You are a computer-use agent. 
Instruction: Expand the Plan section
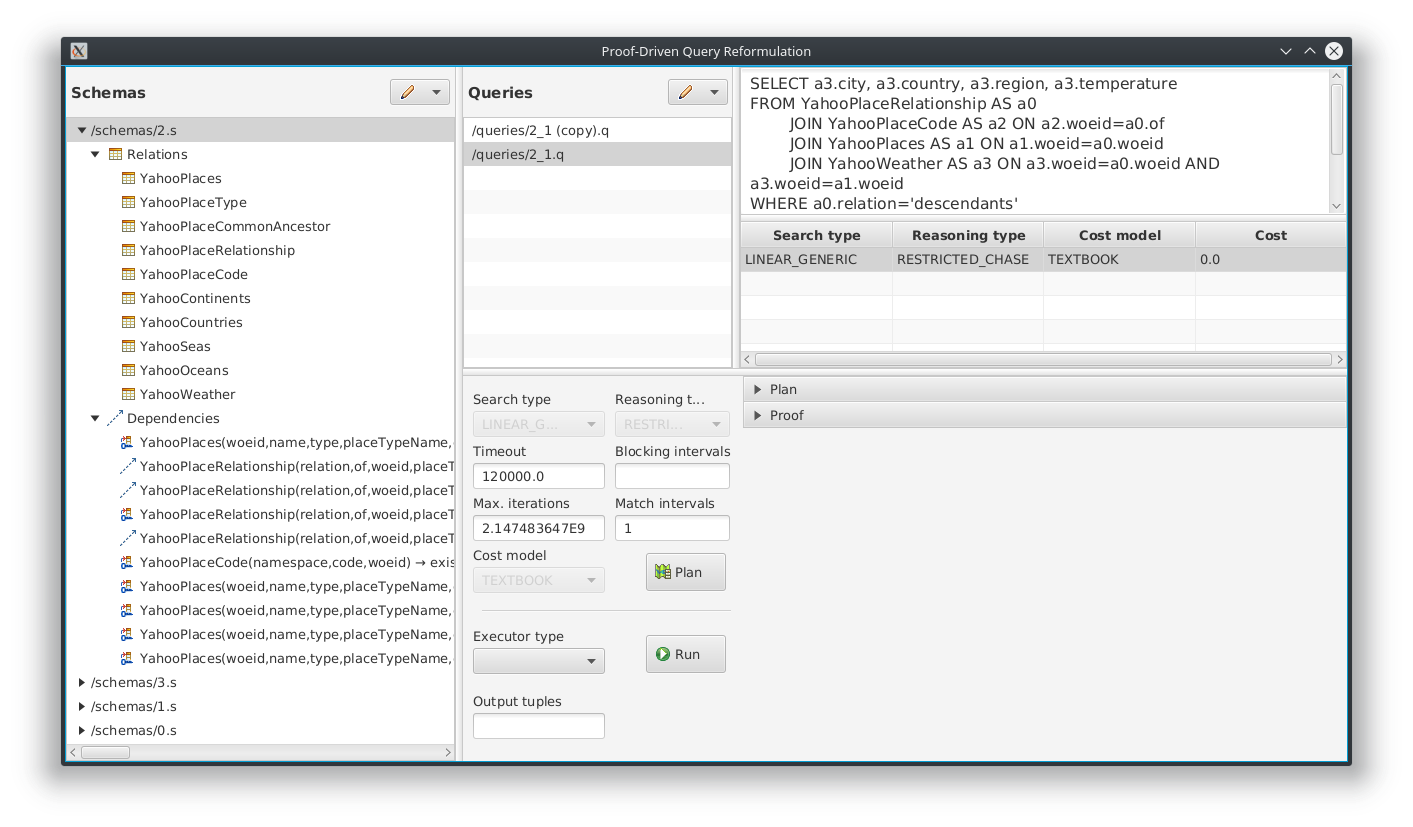point(758,389)
